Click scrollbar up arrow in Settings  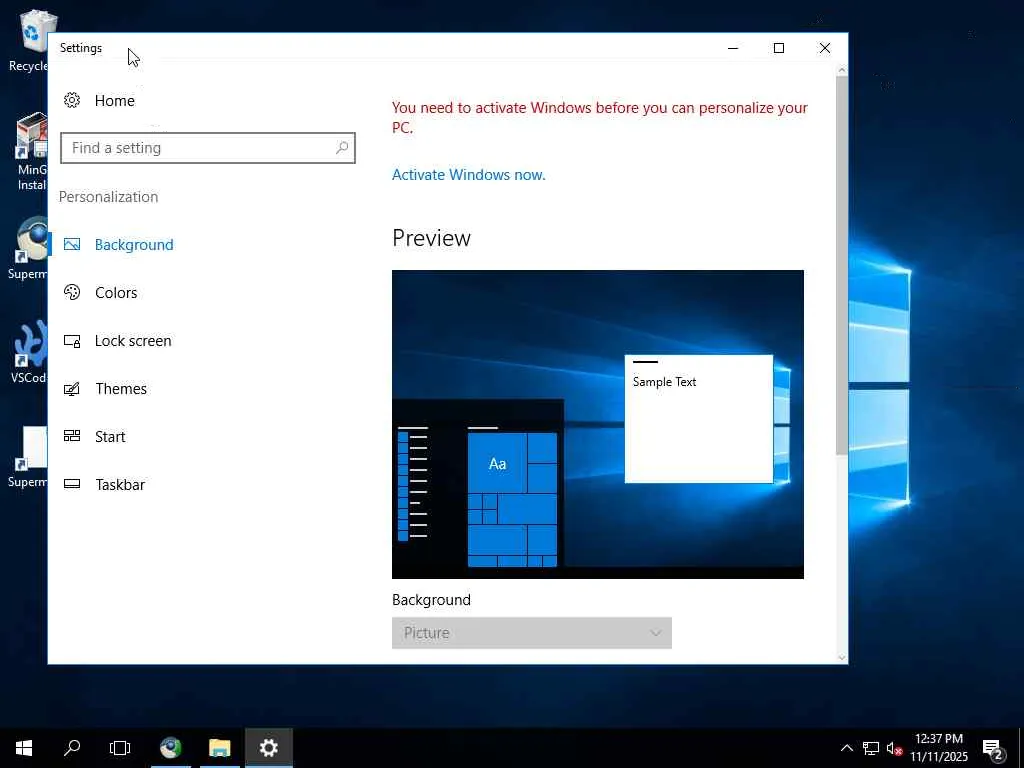click(x=841, y=69)
